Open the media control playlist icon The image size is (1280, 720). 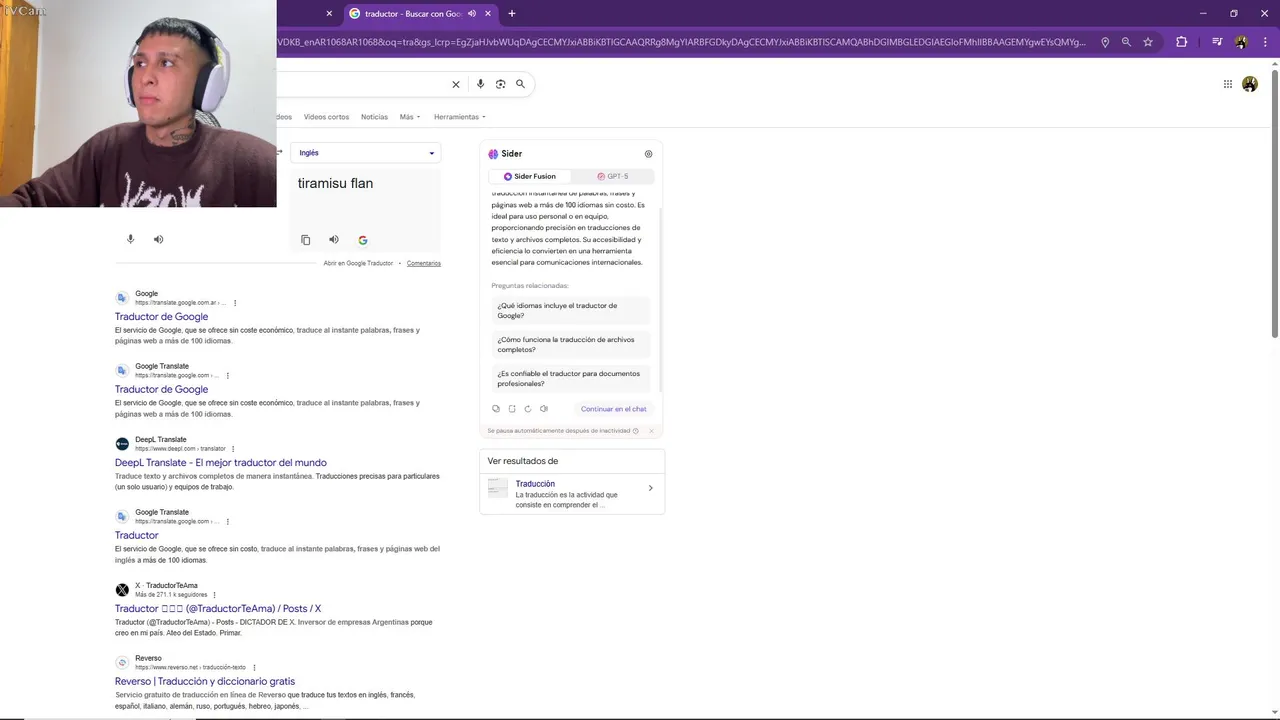point(1217,42)
